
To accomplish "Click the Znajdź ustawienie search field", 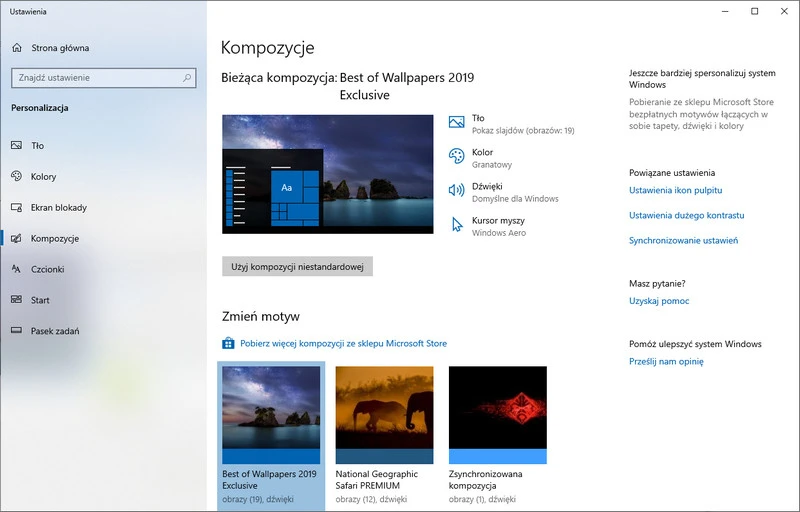I will 95,77.
